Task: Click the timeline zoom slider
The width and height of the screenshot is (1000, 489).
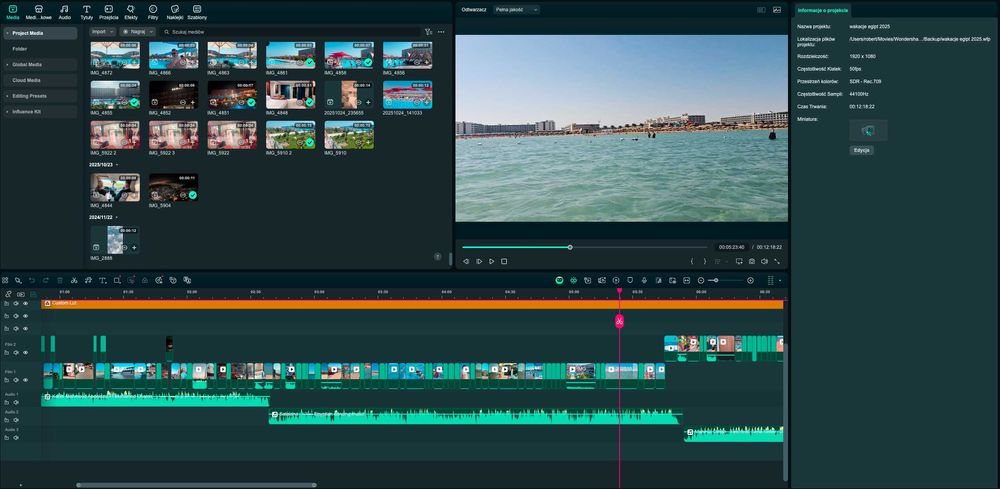Action: [x=726, y=280]
